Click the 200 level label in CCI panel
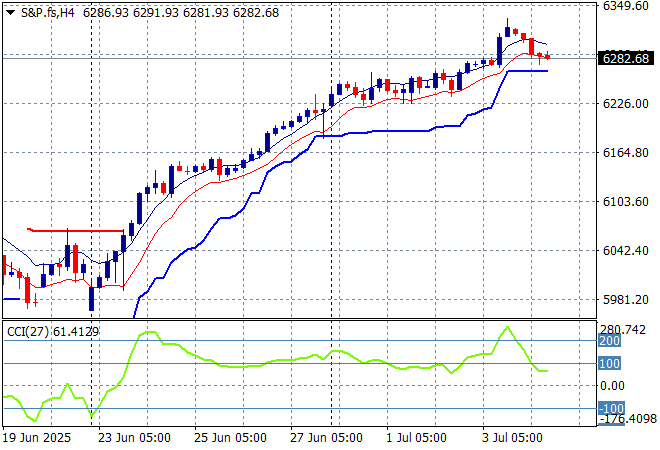This screenshot has width=660, height=450. 610,341
